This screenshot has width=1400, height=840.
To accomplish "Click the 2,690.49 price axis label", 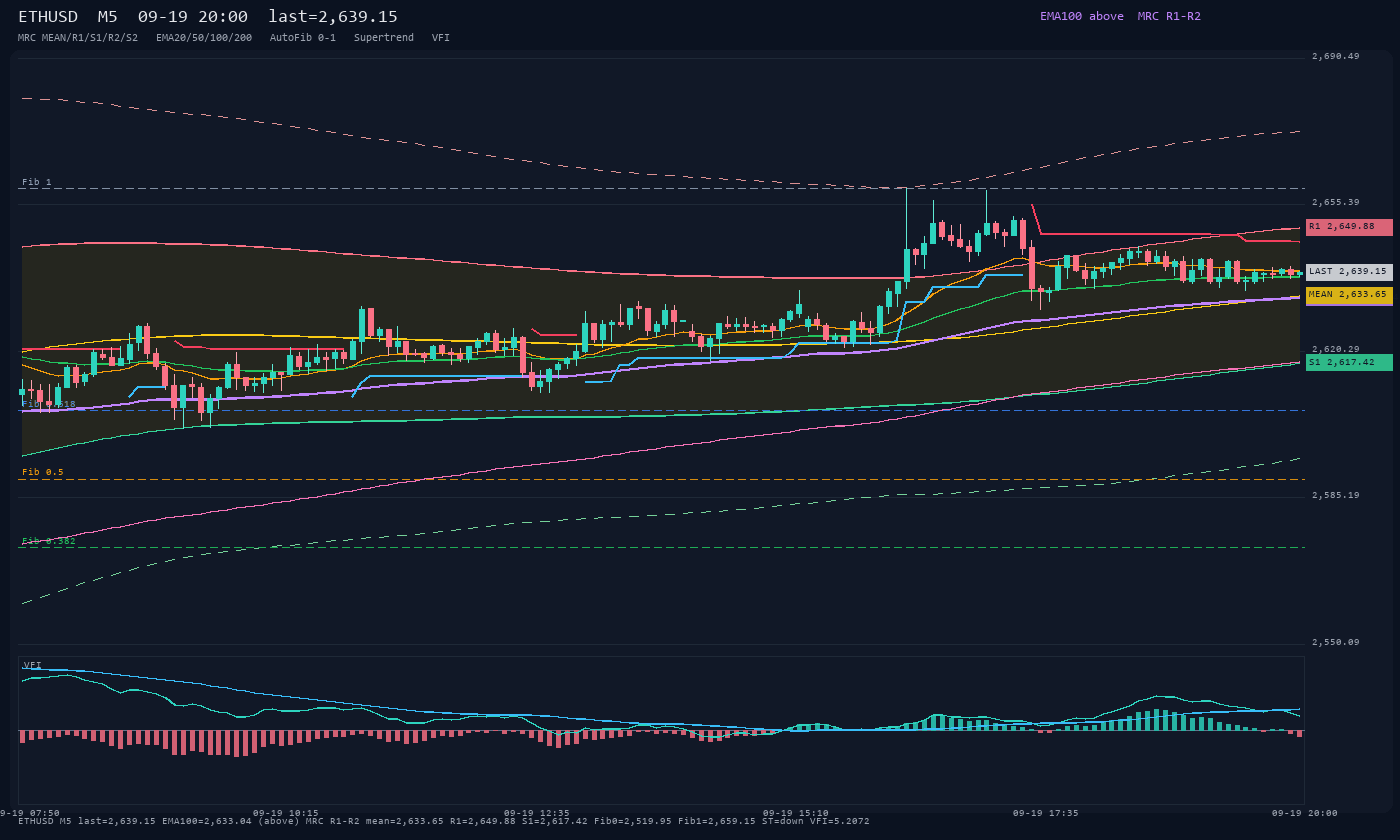I will point(1335,57).
